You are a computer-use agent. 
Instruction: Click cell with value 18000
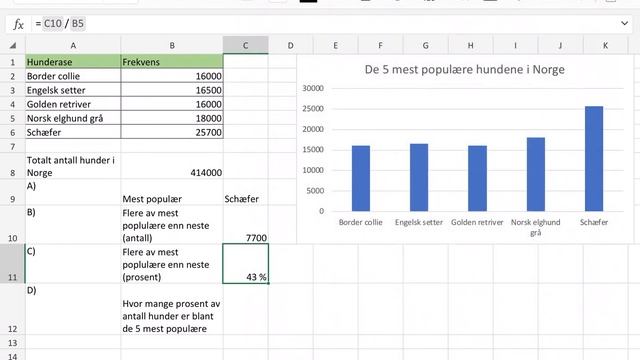point(172,118)
